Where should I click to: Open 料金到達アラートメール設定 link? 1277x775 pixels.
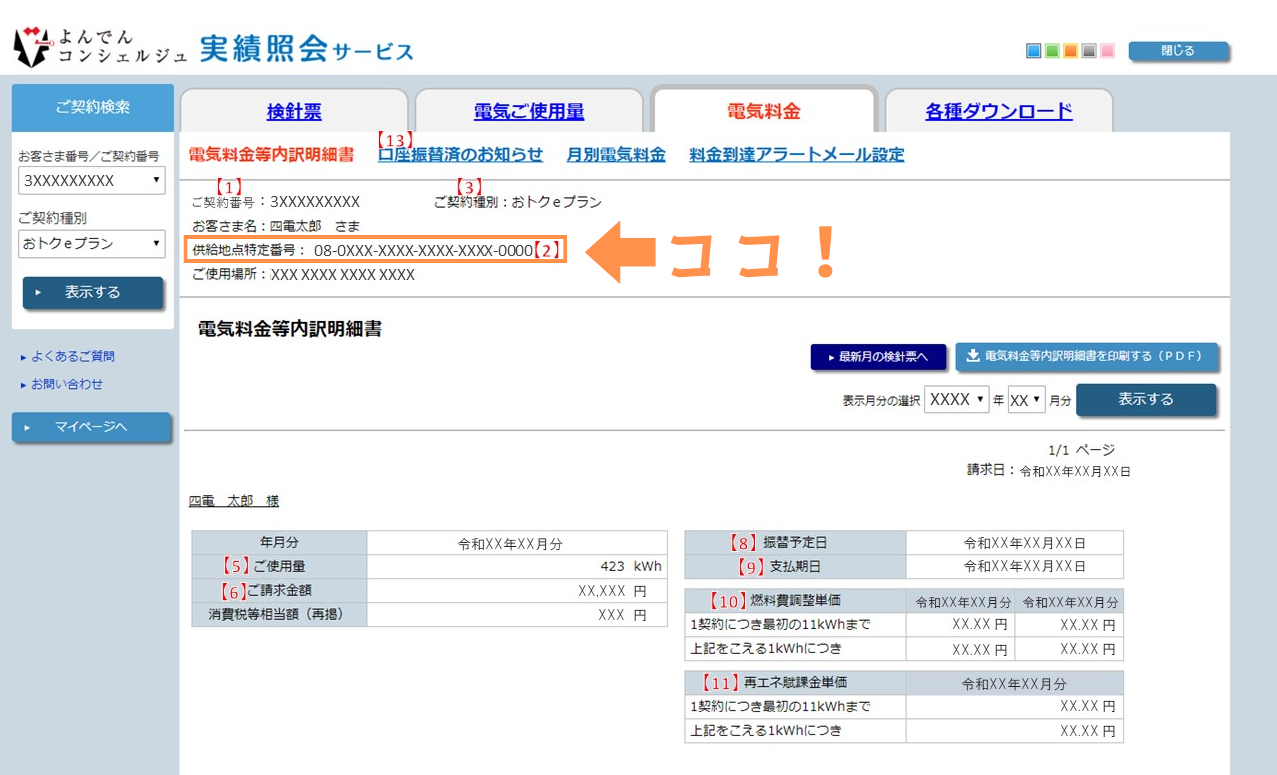[797, 155]
